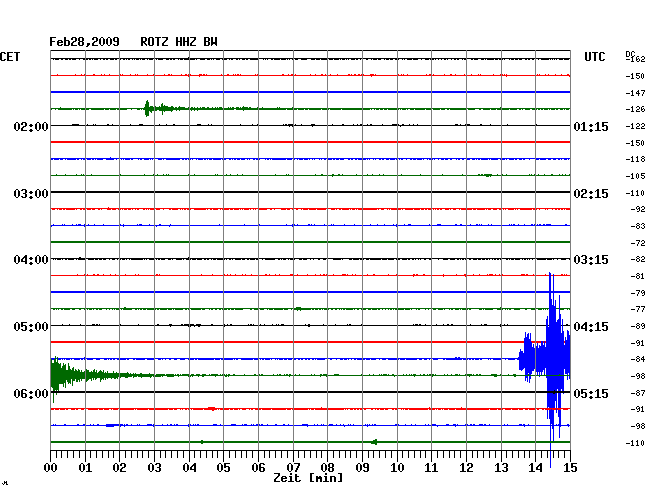The height and width of the screenshot is (494, 650).
Task: Click the 01:15 UTC time label
Action: tap(591, 126)
